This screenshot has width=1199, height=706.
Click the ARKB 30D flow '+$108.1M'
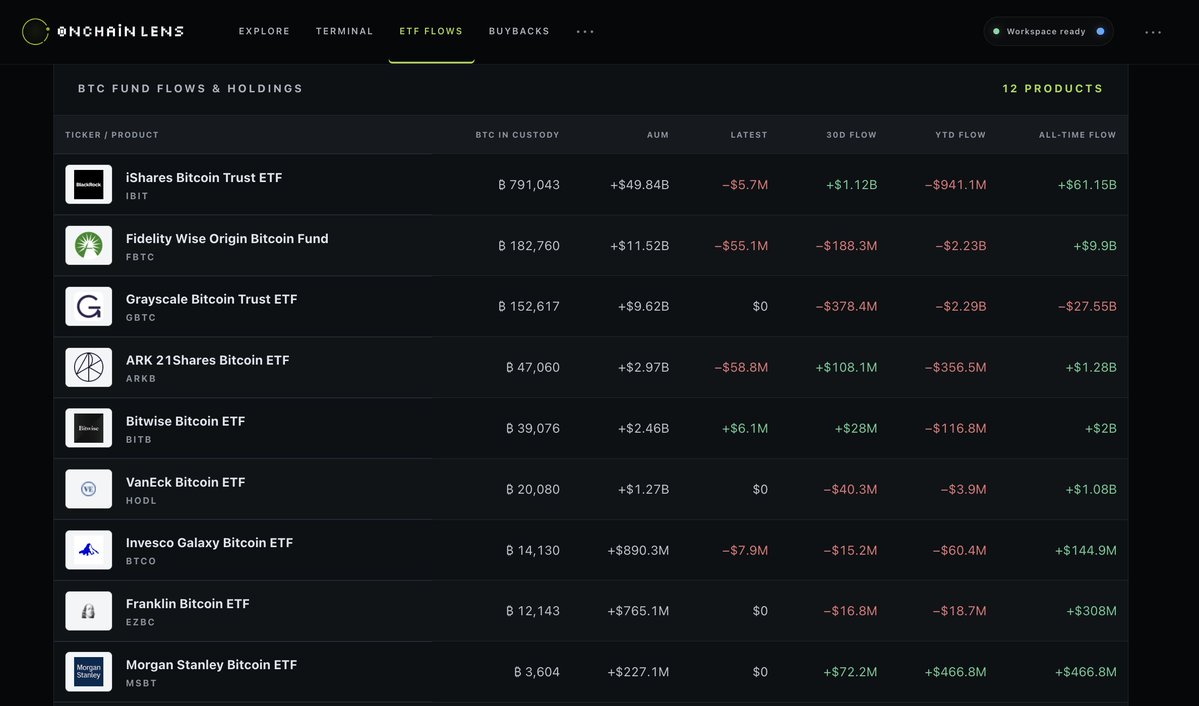[846, 367]
